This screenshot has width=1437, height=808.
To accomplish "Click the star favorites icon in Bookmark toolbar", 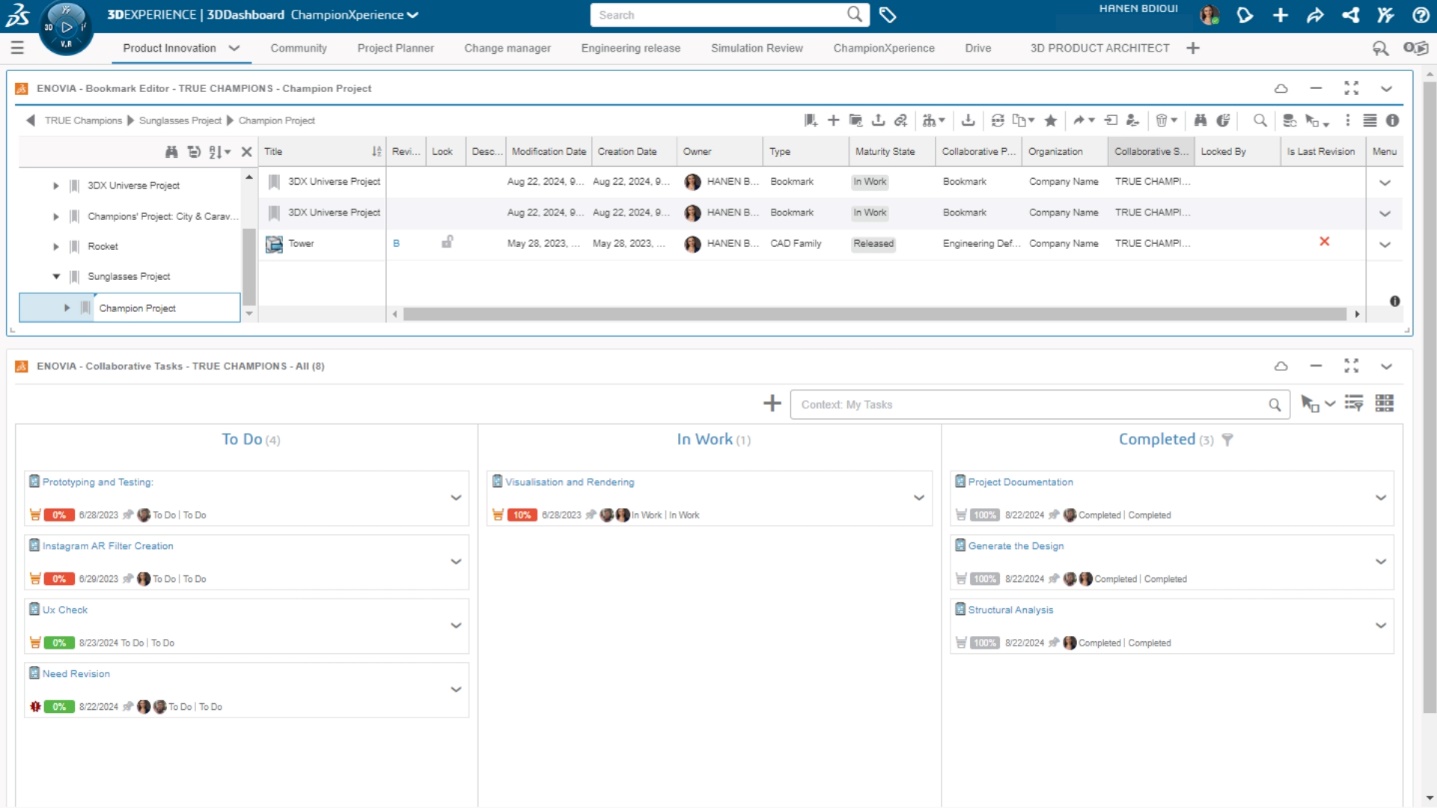I will [1050, 120].
